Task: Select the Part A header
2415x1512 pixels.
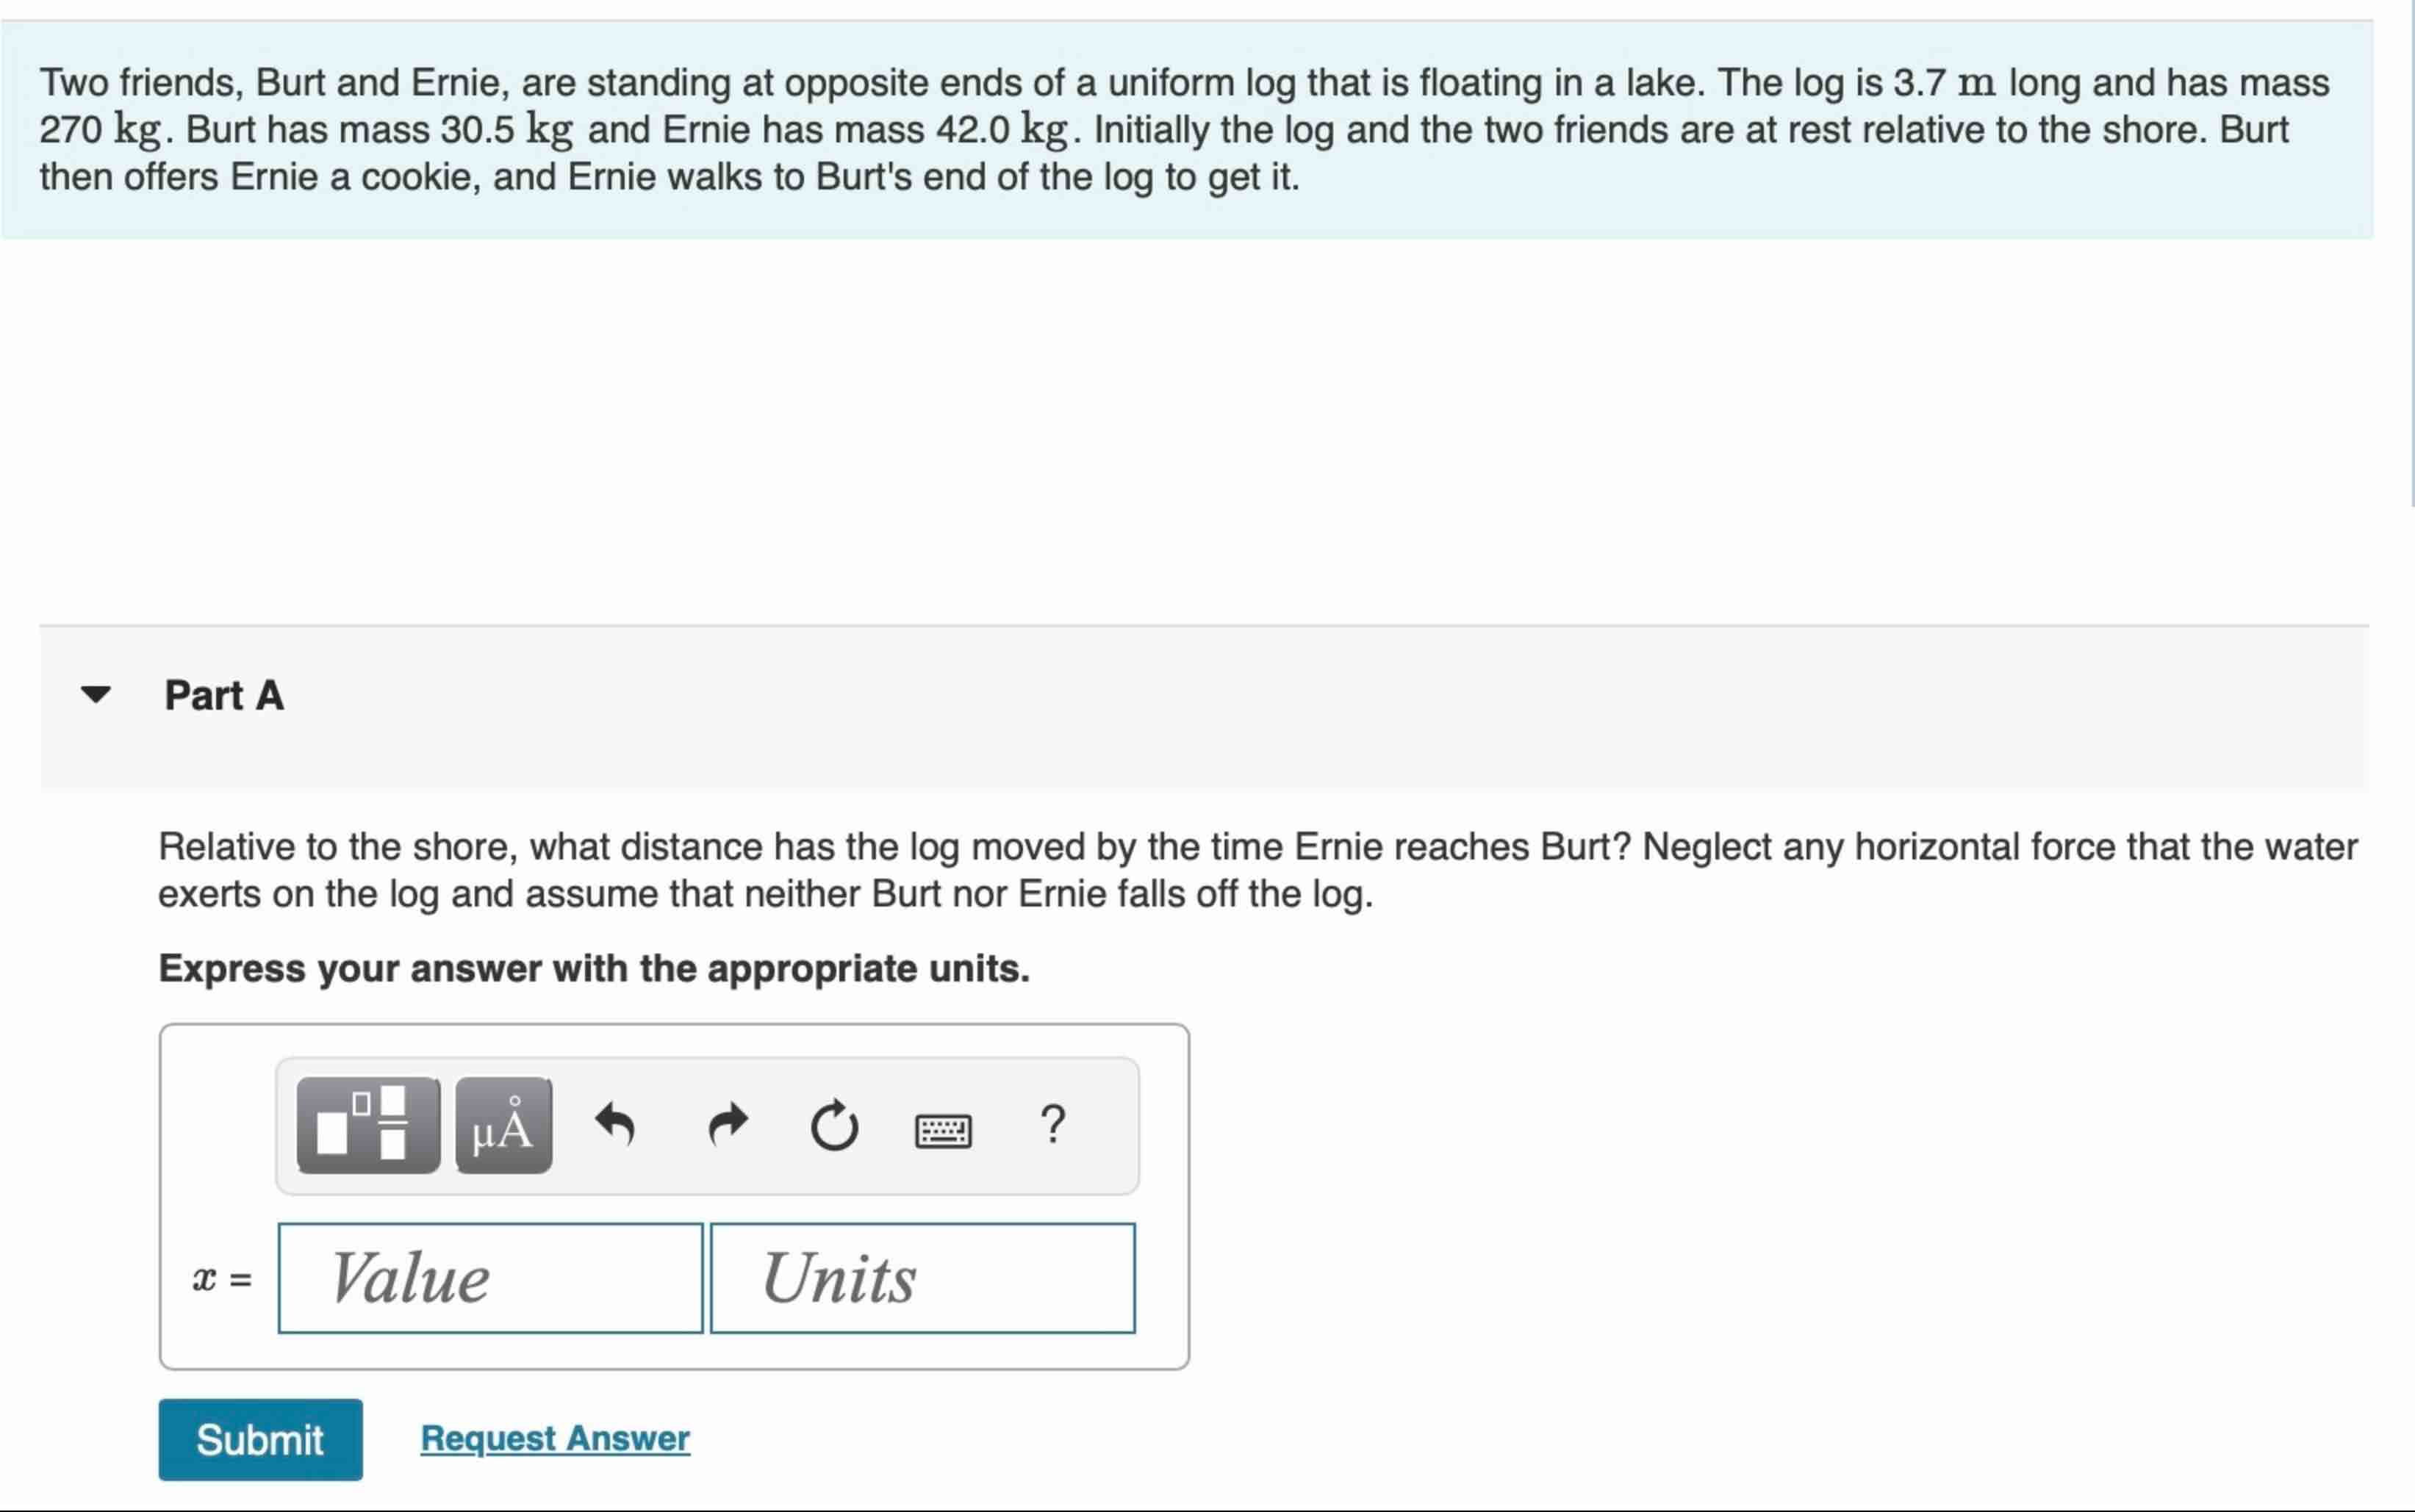Action: 224,694
